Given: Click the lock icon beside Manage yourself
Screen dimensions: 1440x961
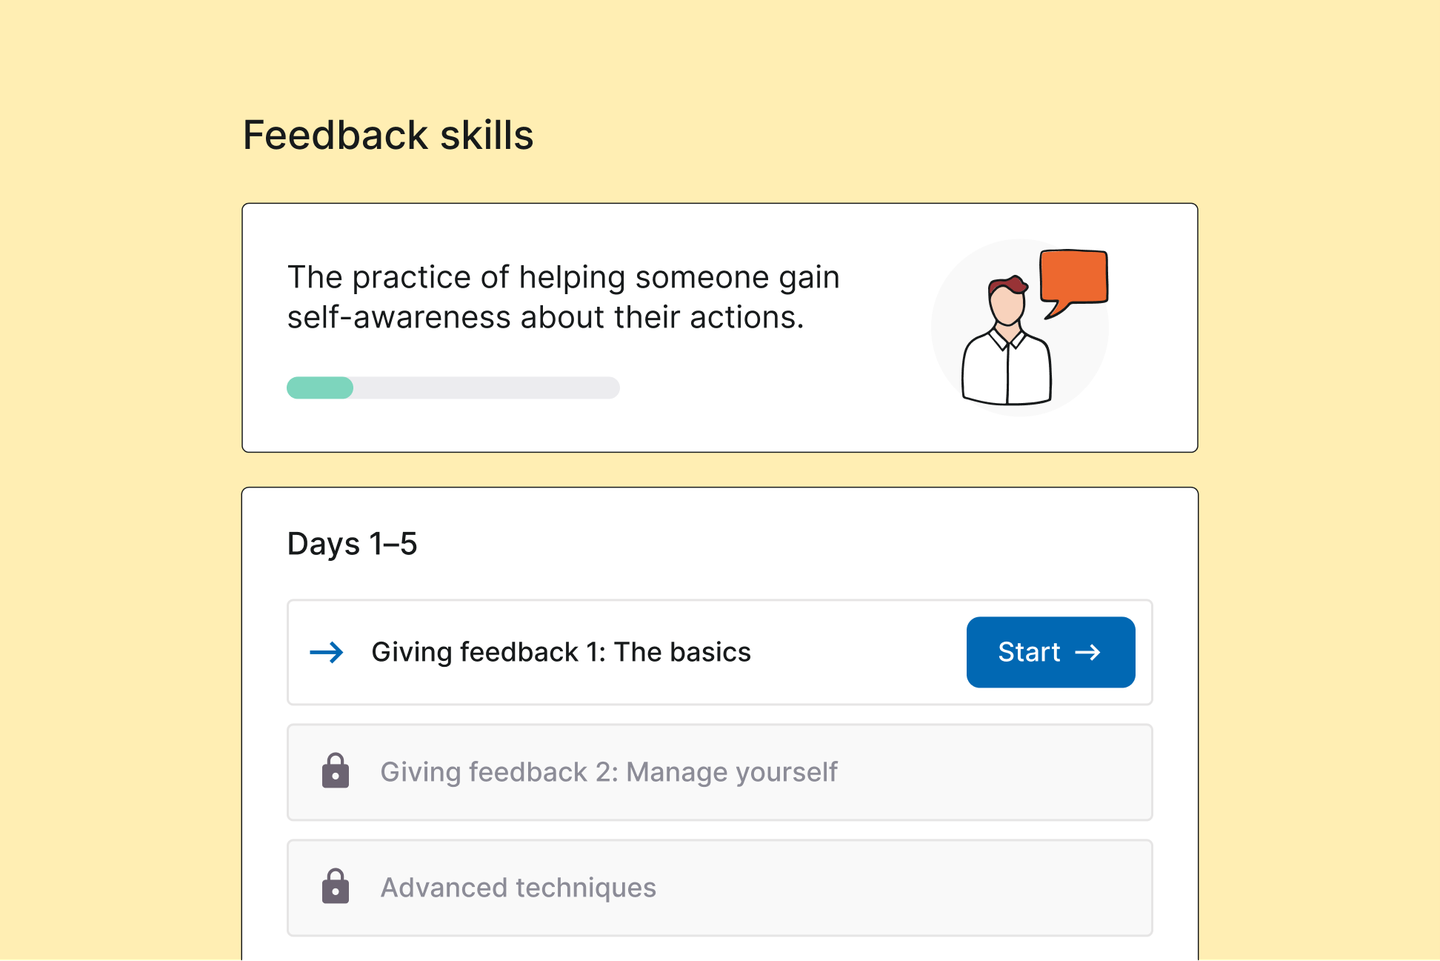Looking at the screenshot, I should [x=336, y=771].
